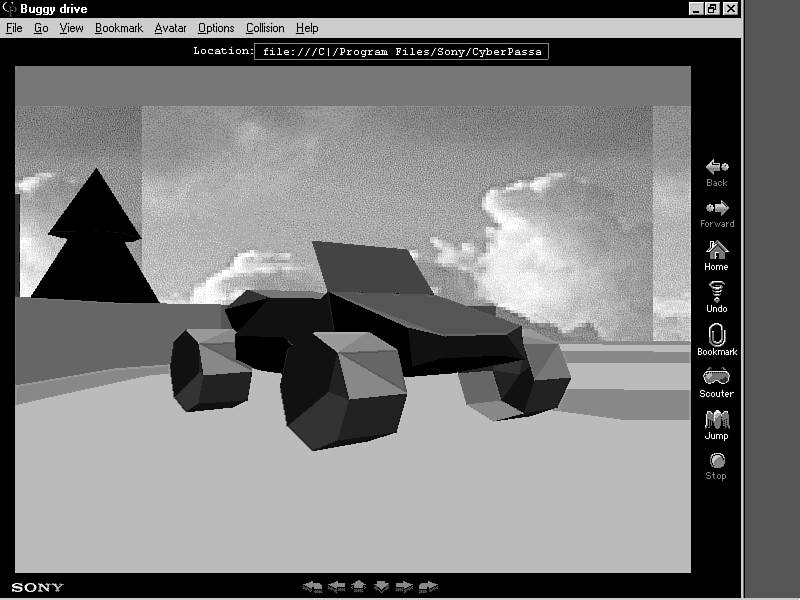Click the move-left arrow in the bottom navigation bar

coord(337,586)
